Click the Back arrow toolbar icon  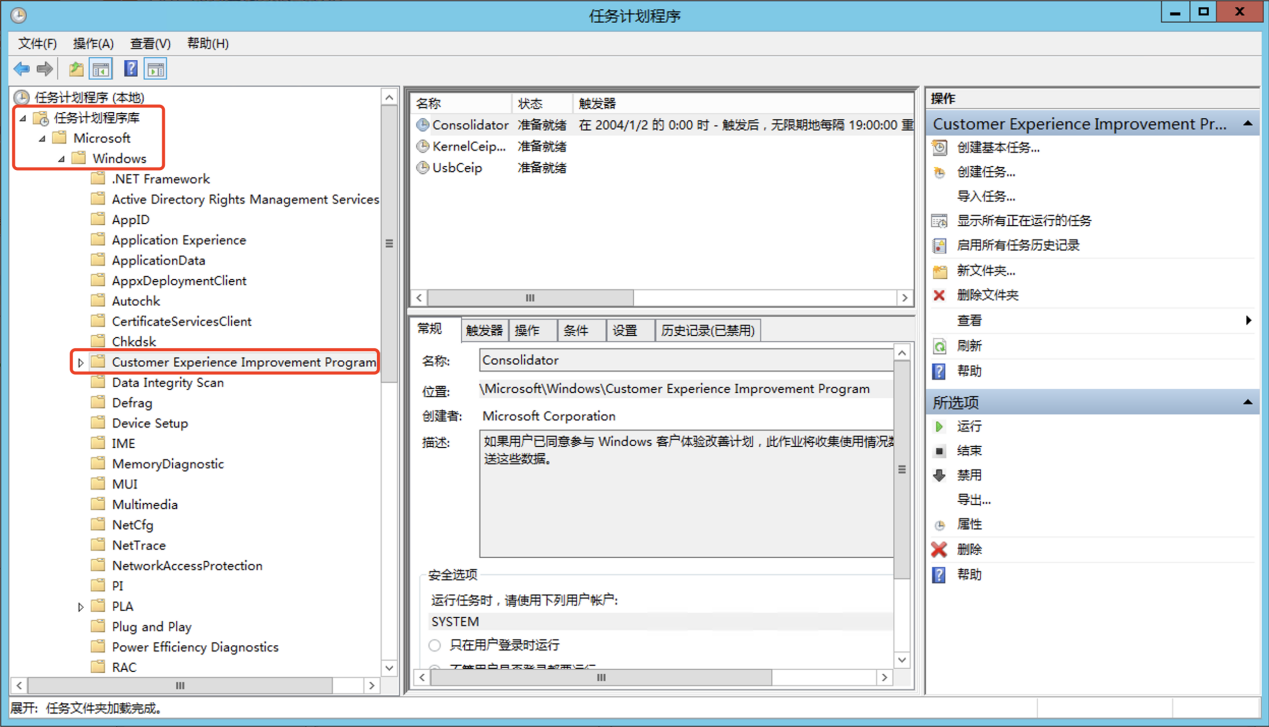pyautogui.click(x=21, y=69)
